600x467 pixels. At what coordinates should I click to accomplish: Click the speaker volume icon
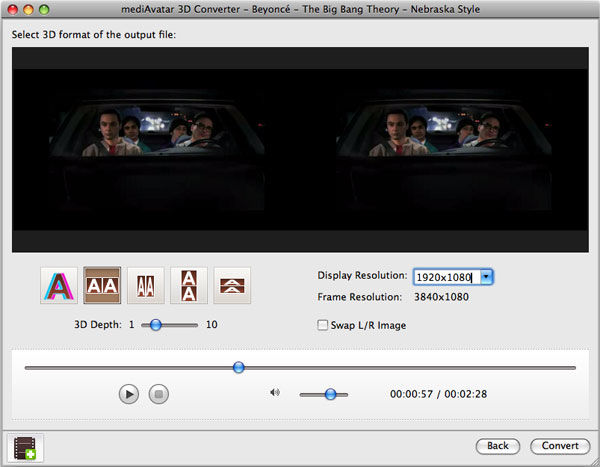click(275, 392)
